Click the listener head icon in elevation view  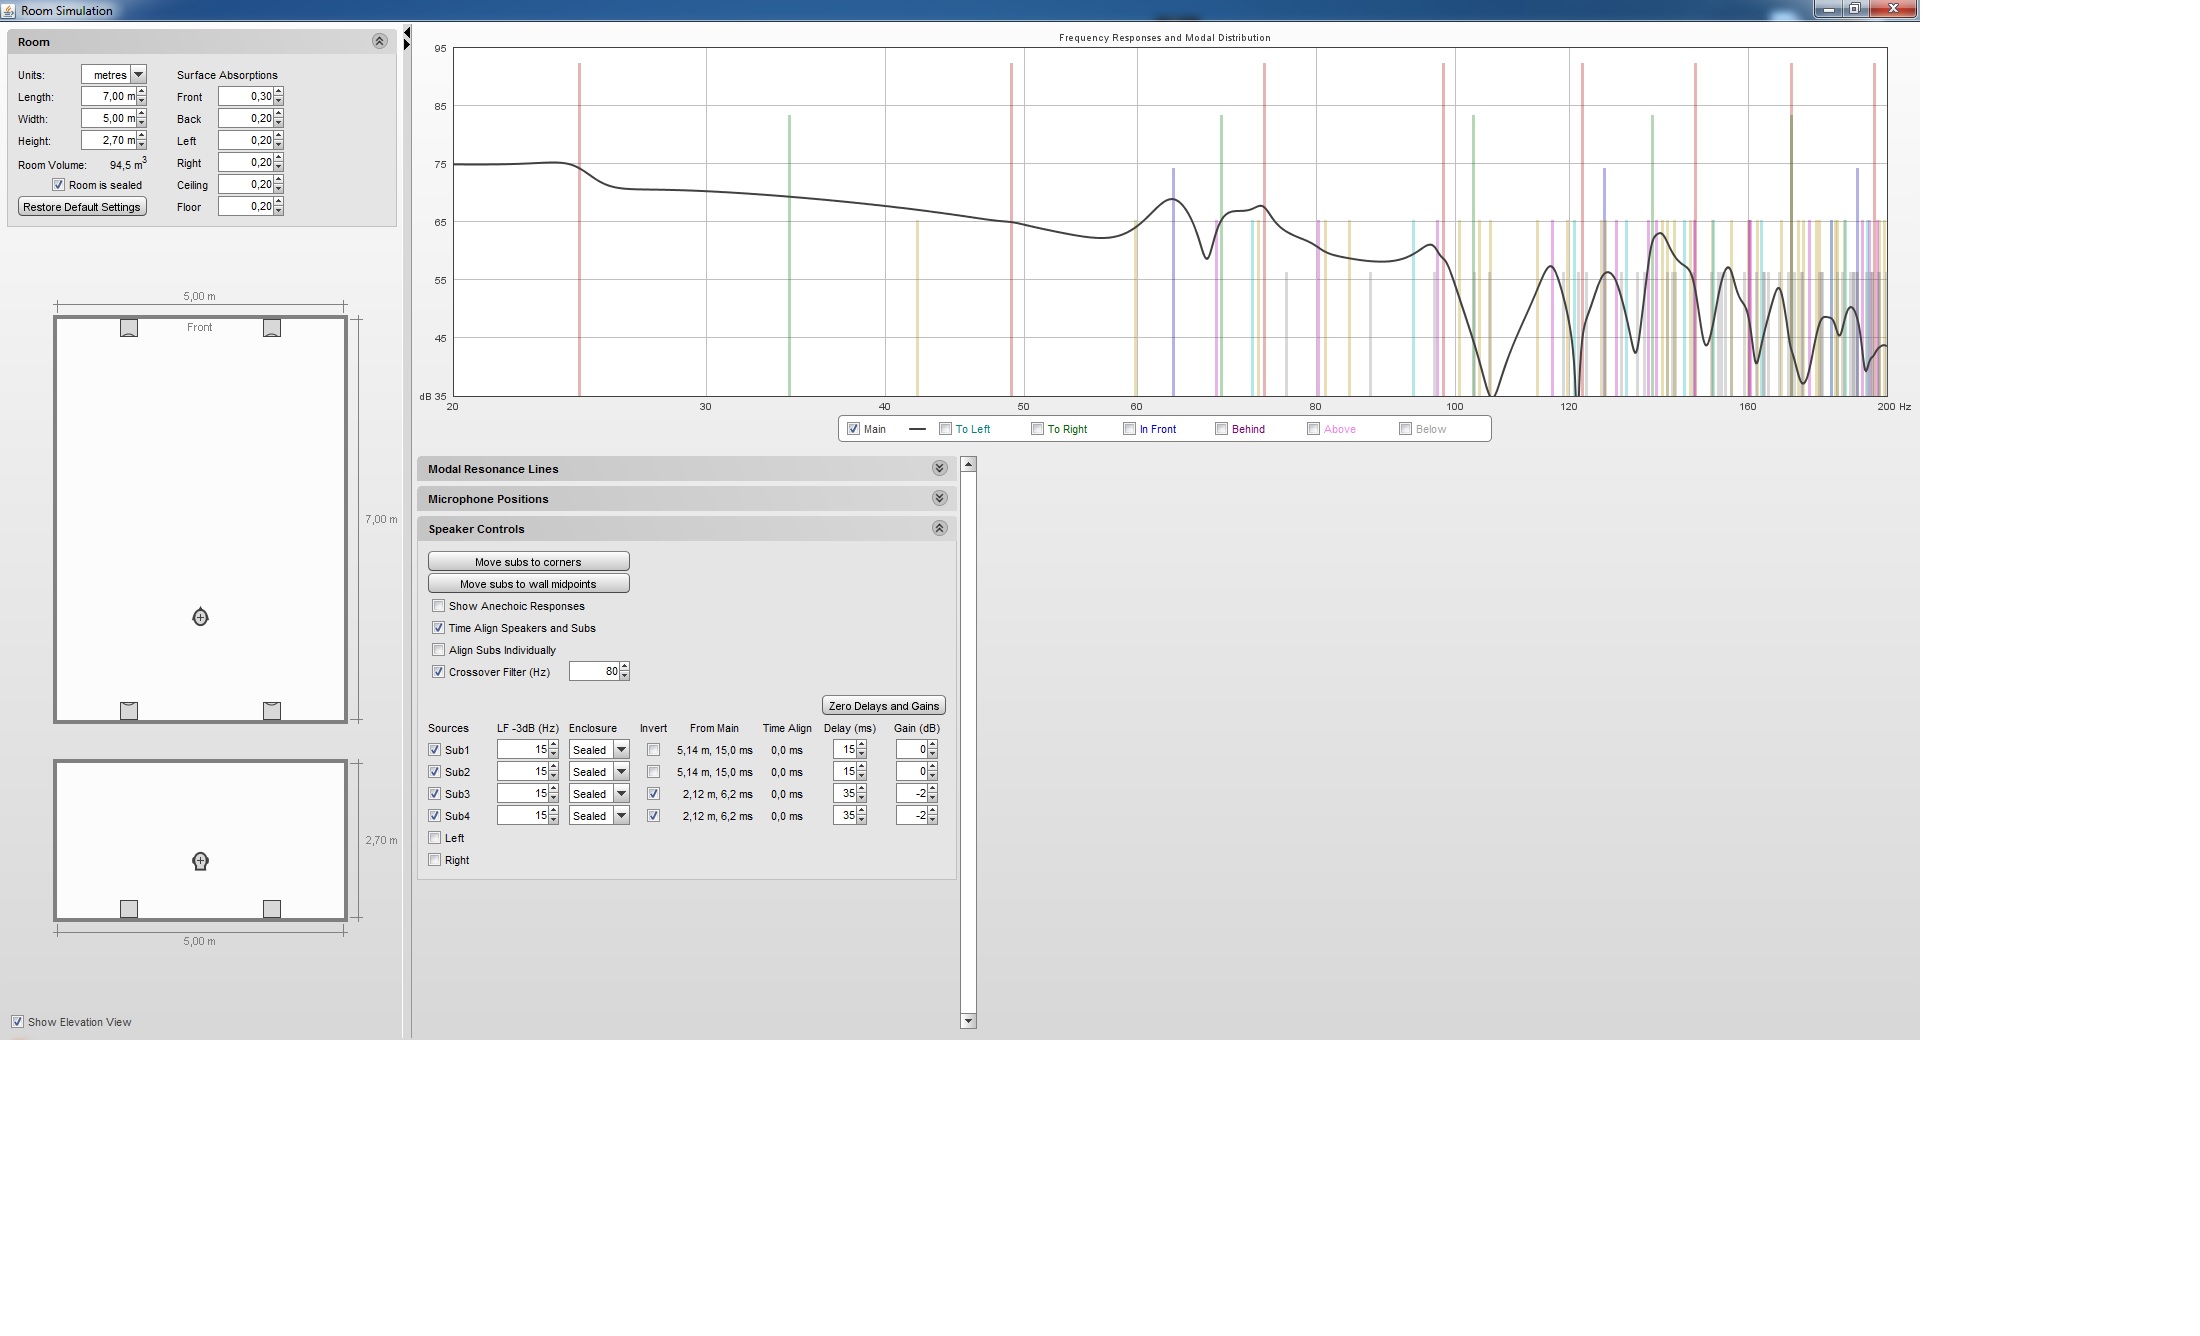point(200,861)
